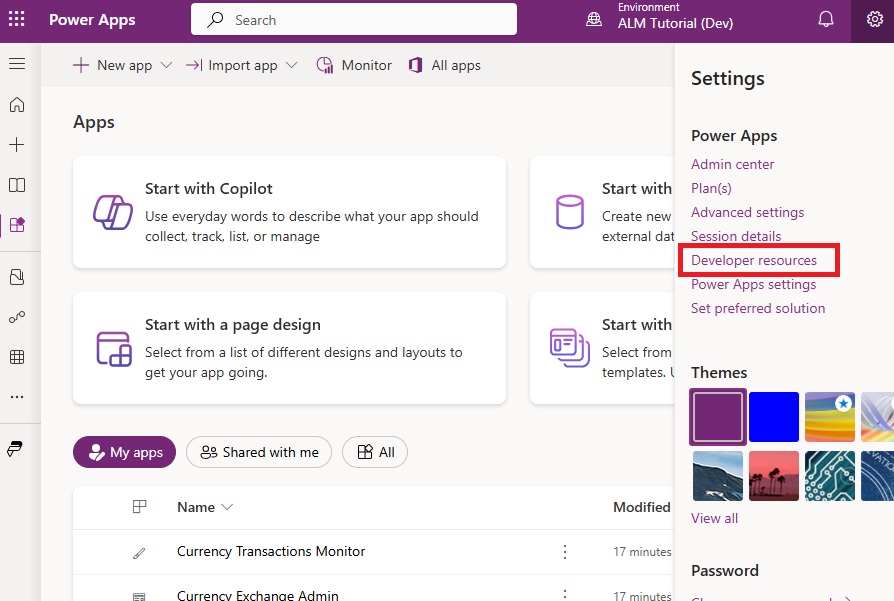Open Plan(s) link in Settings
The image size is (894, 601).
711,188
